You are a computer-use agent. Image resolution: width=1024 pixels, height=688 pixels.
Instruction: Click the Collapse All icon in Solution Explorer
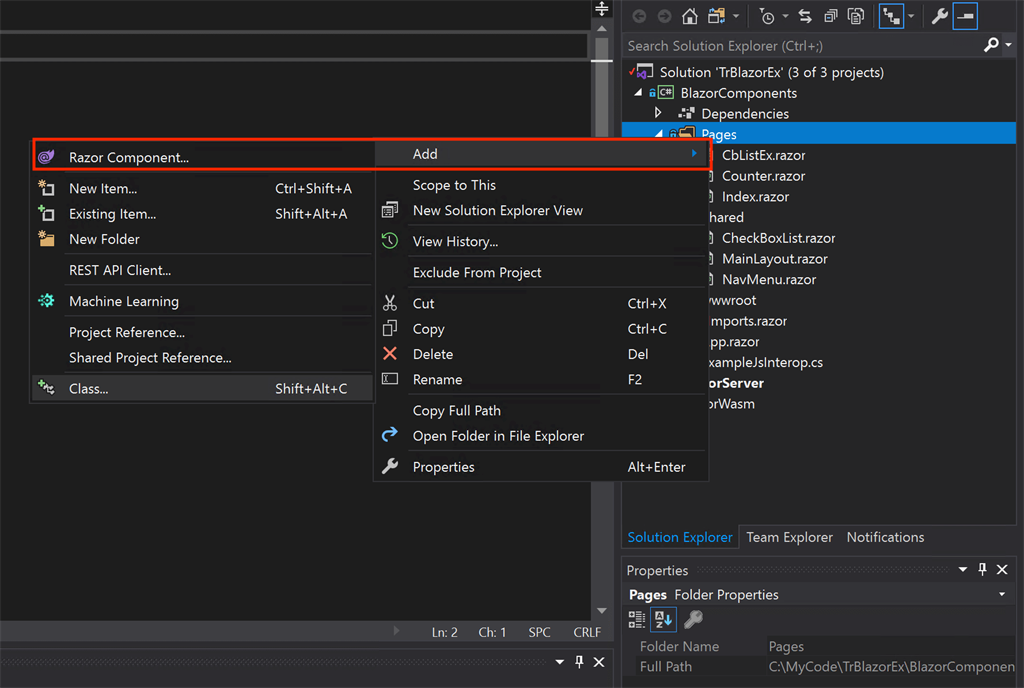pos(830,15)
